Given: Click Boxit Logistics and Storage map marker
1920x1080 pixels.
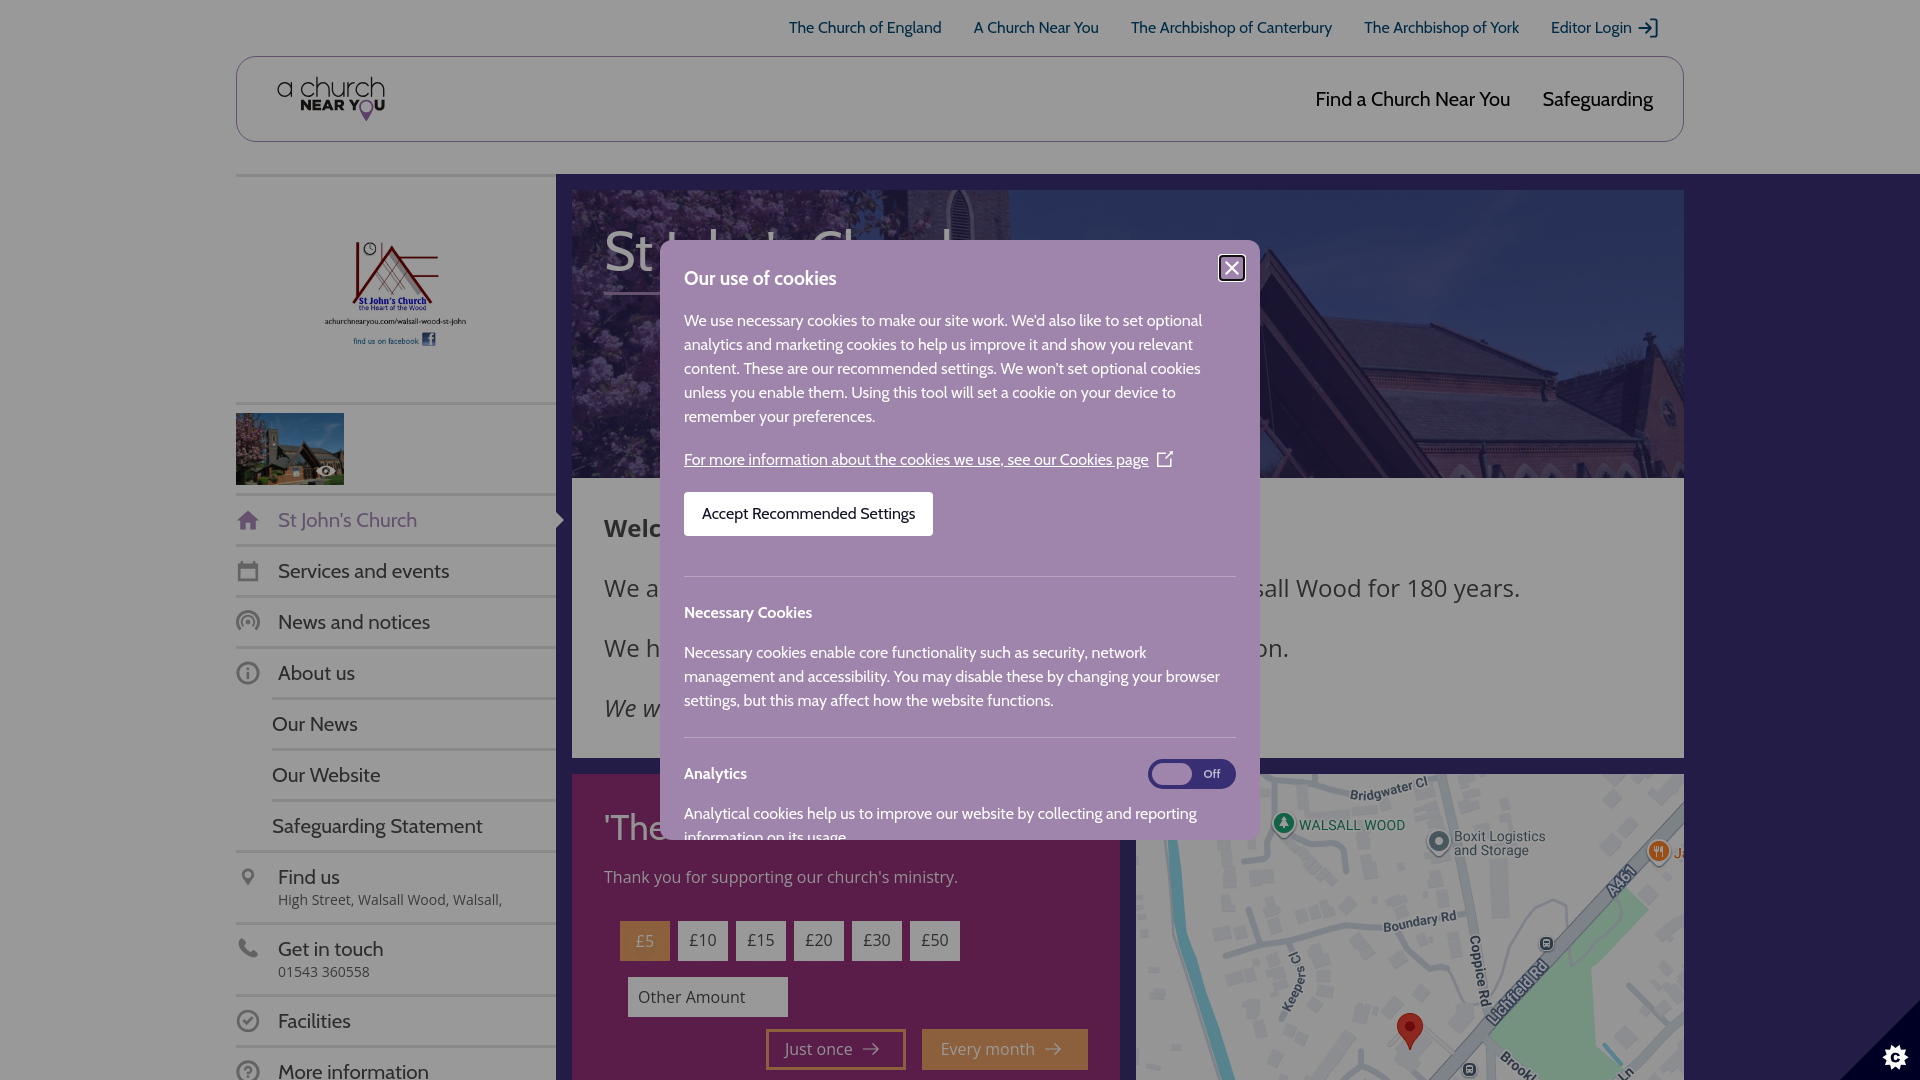Looking at the screenshot, I should click(1439, 842).
